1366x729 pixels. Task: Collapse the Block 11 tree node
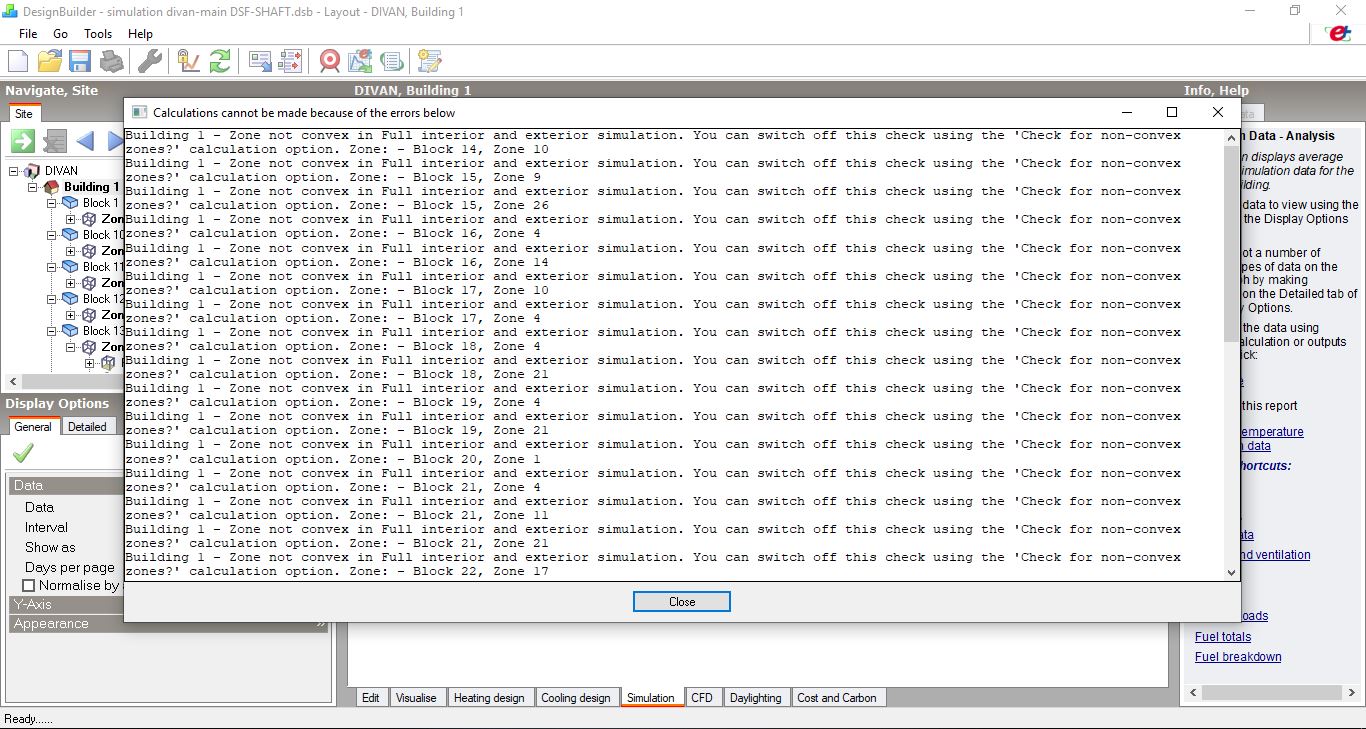52,267
